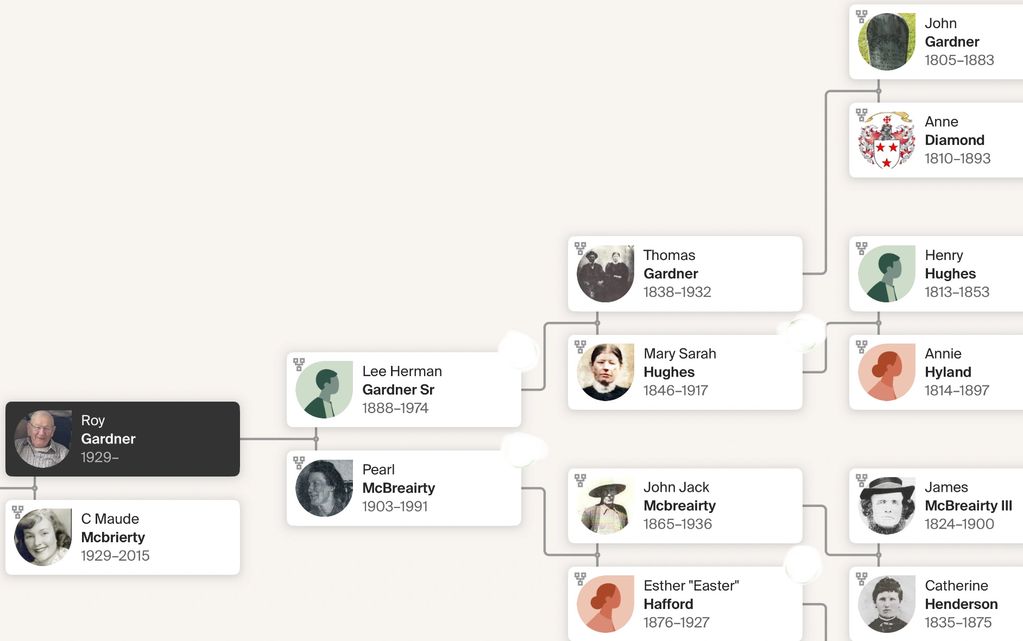Click Roy Gardner's profile photo

(x=43, y=439)
